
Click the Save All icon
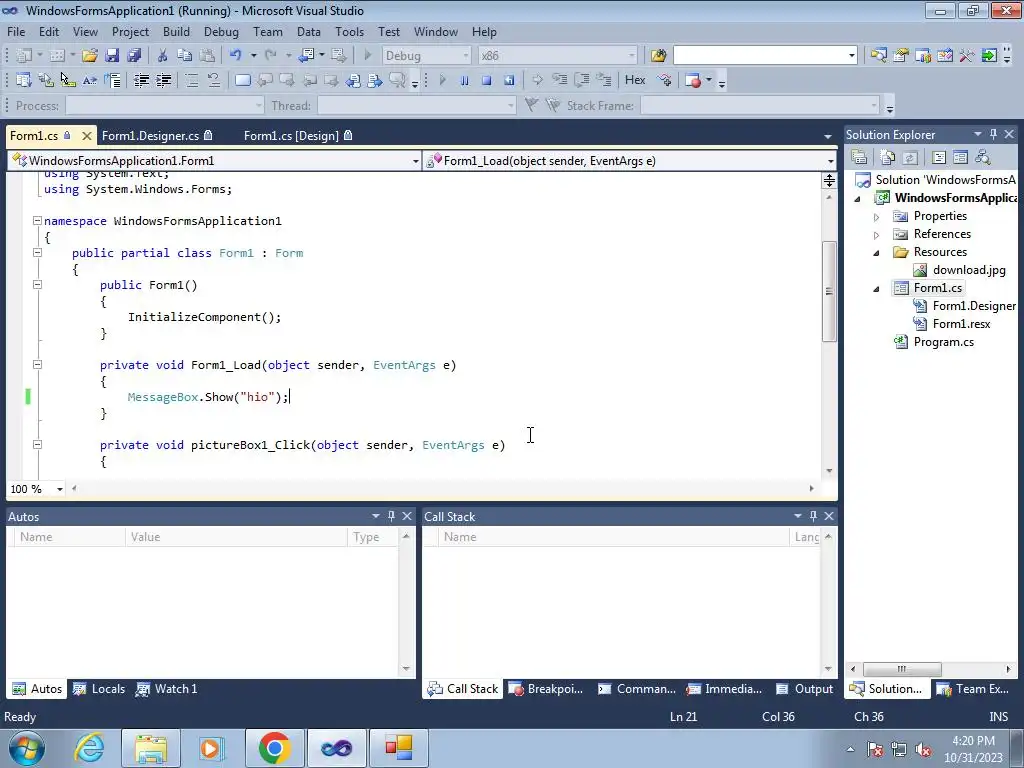coord(134,56)
